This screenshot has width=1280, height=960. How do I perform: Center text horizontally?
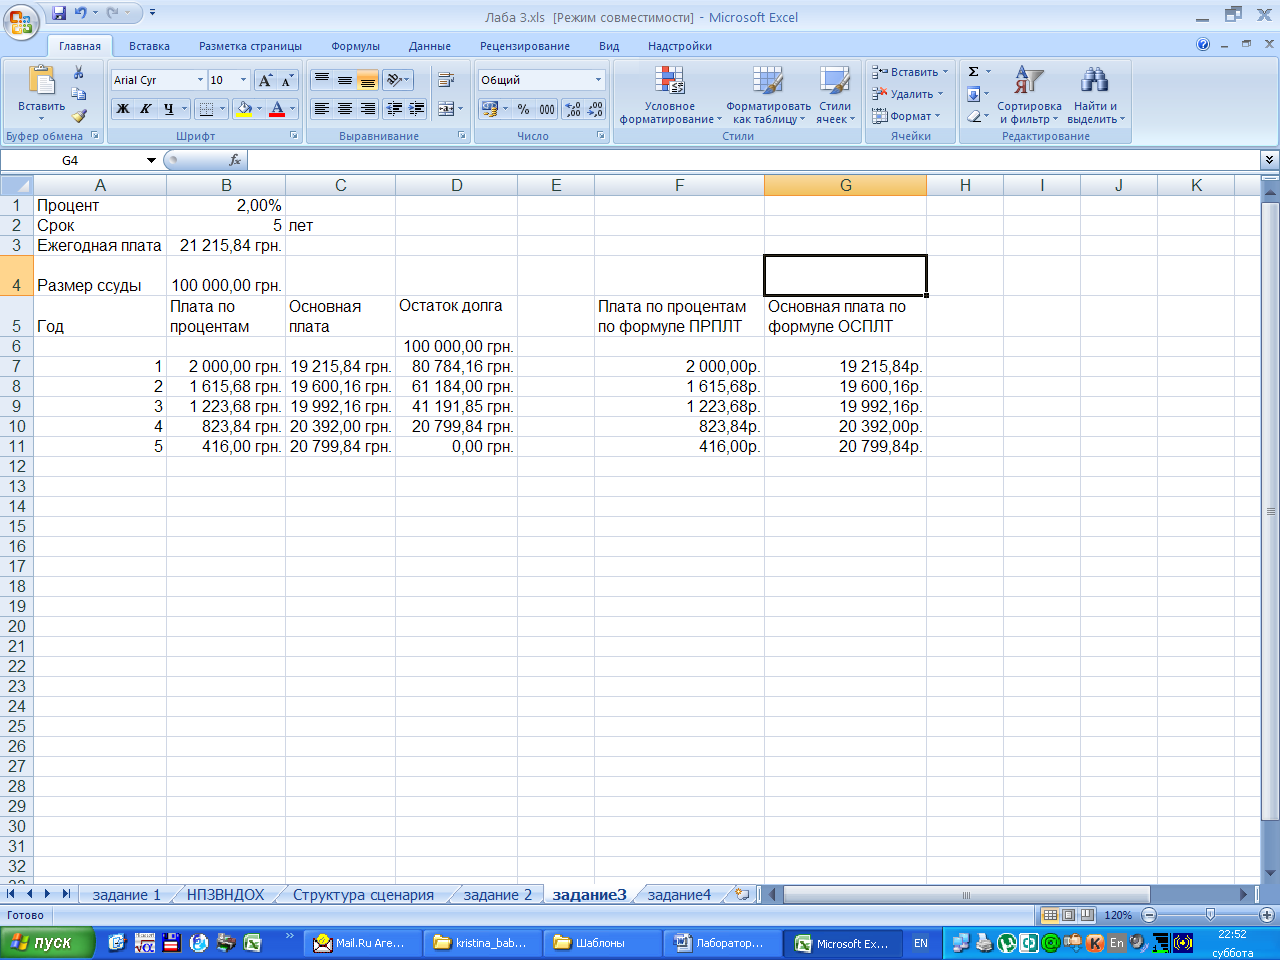345,108
